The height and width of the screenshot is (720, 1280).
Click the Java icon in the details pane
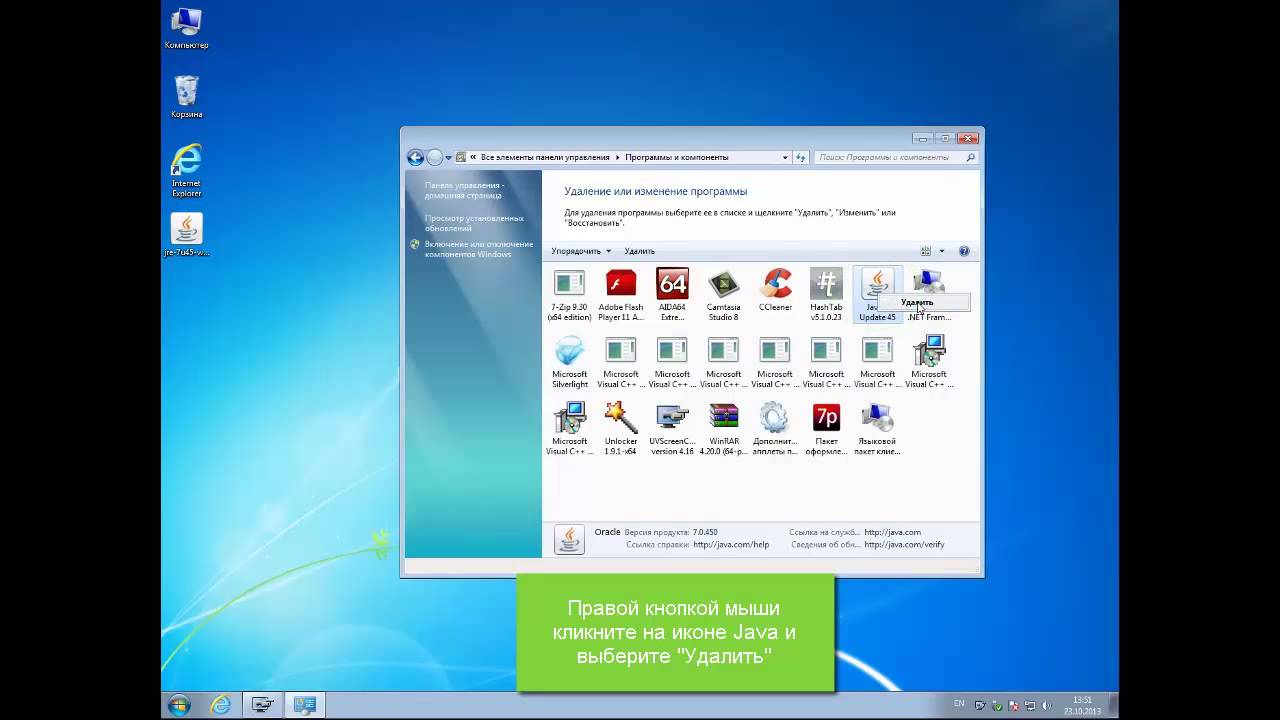coord(569,539)
